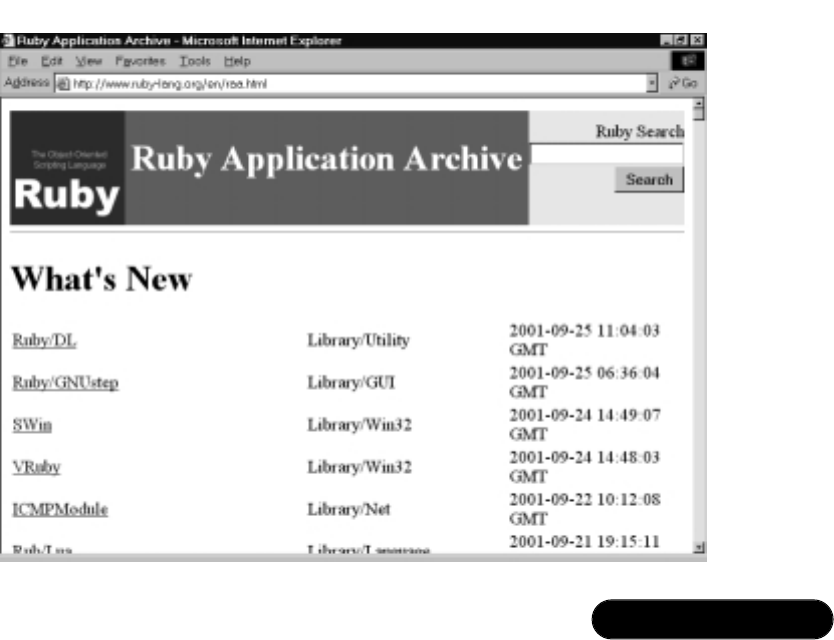Open the Tools menu

point(195,61)
